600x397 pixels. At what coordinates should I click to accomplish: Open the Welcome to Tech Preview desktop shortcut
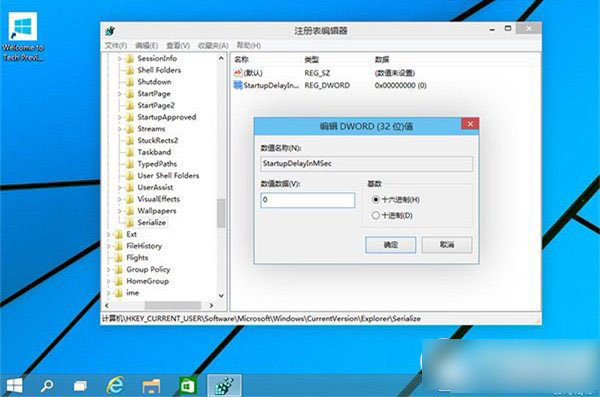23,37
